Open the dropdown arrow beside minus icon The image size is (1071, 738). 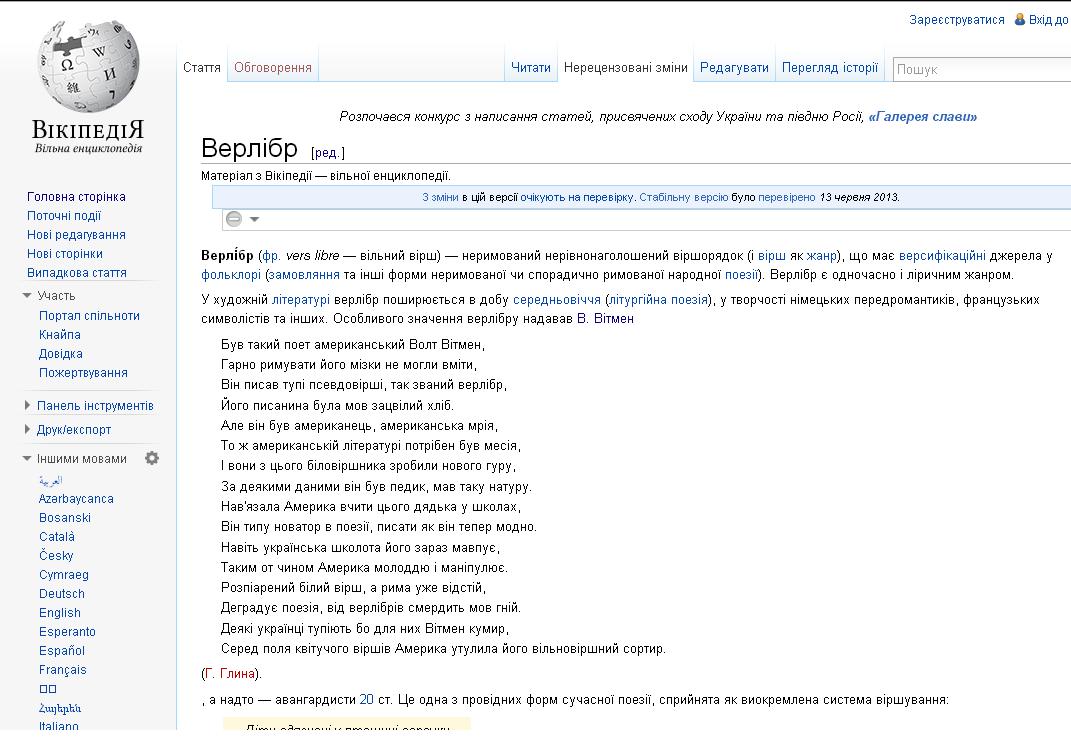tap(255, 219)
